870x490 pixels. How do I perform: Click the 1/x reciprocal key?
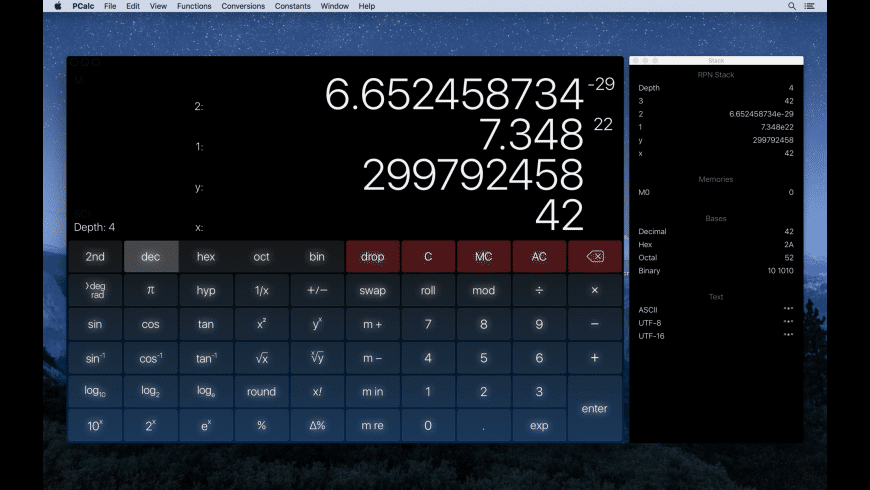261,290
